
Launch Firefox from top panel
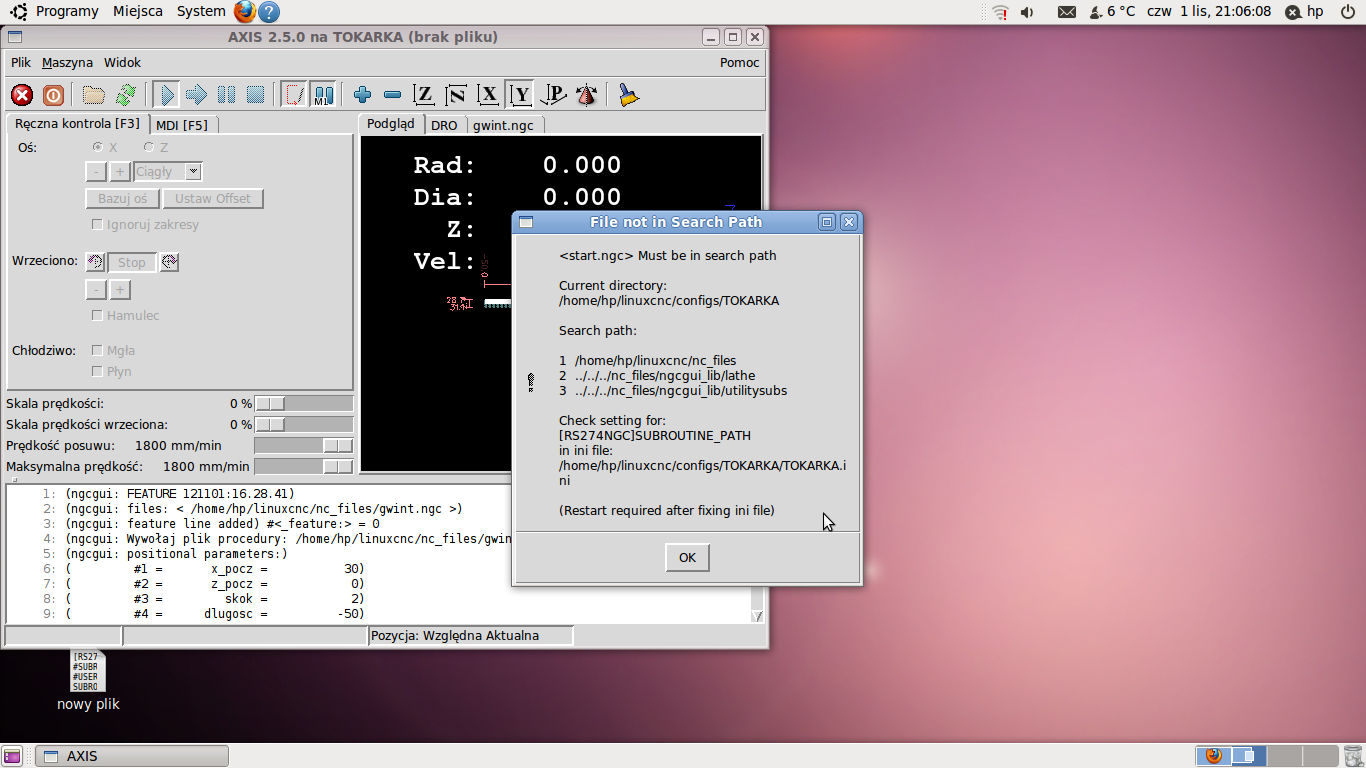coord(245,12)
